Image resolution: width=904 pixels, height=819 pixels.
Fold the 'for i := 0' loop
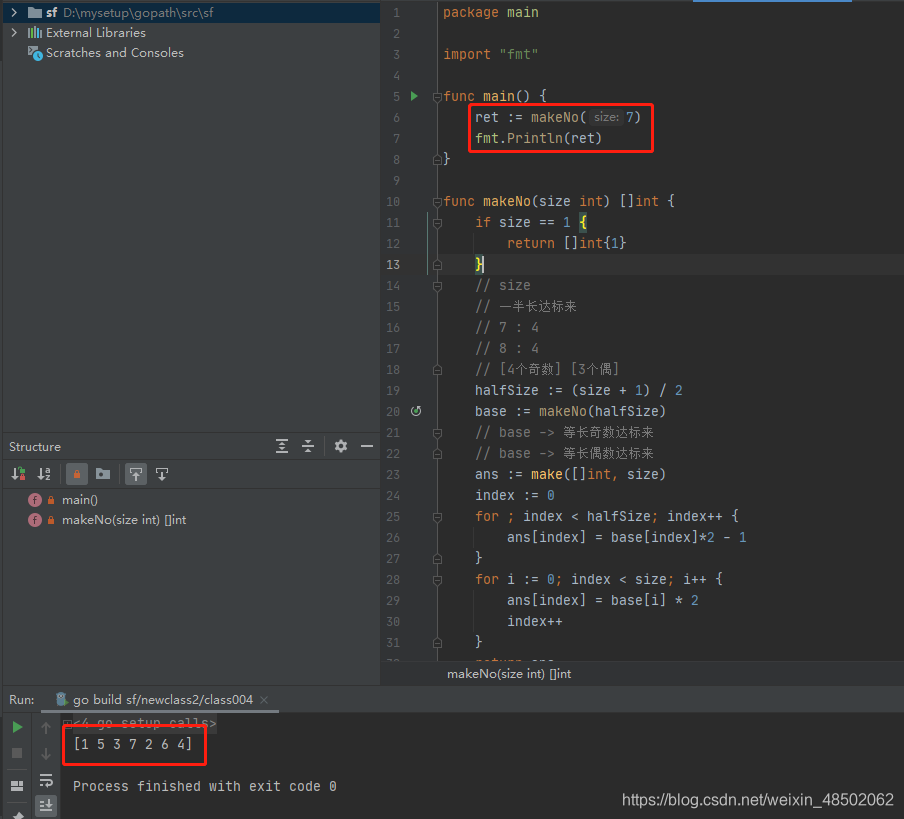pos(437,580)
